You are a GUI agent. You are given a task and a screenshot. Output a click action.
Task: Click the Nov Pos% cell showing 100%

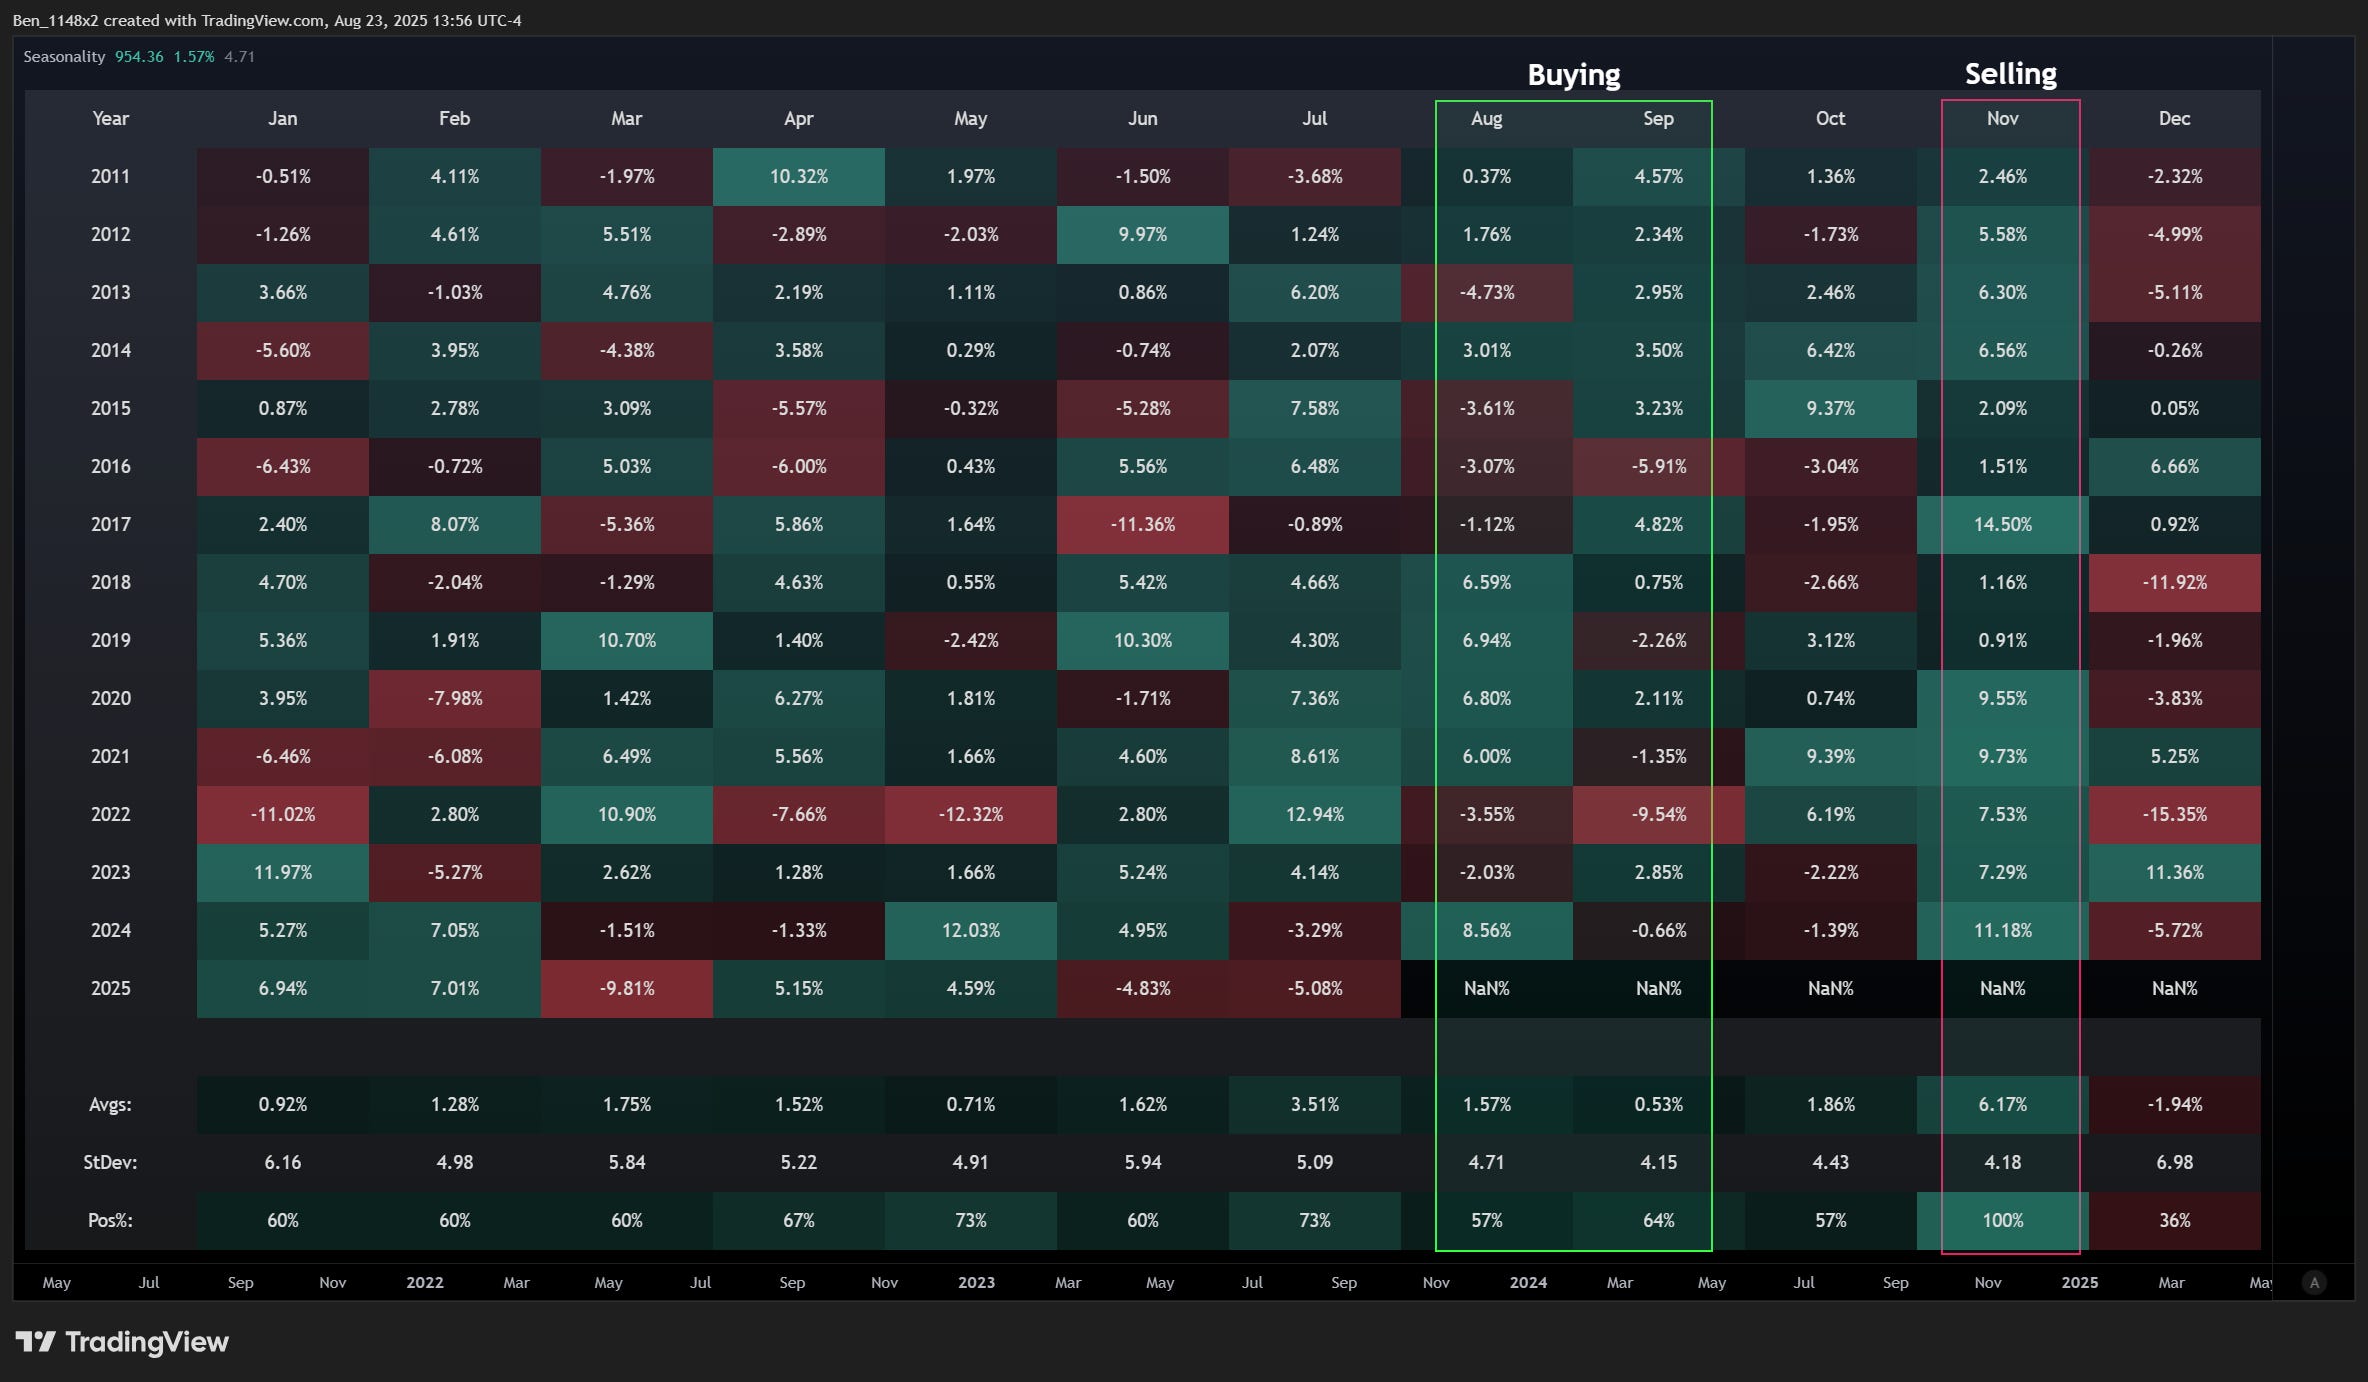(2002, 1221)
